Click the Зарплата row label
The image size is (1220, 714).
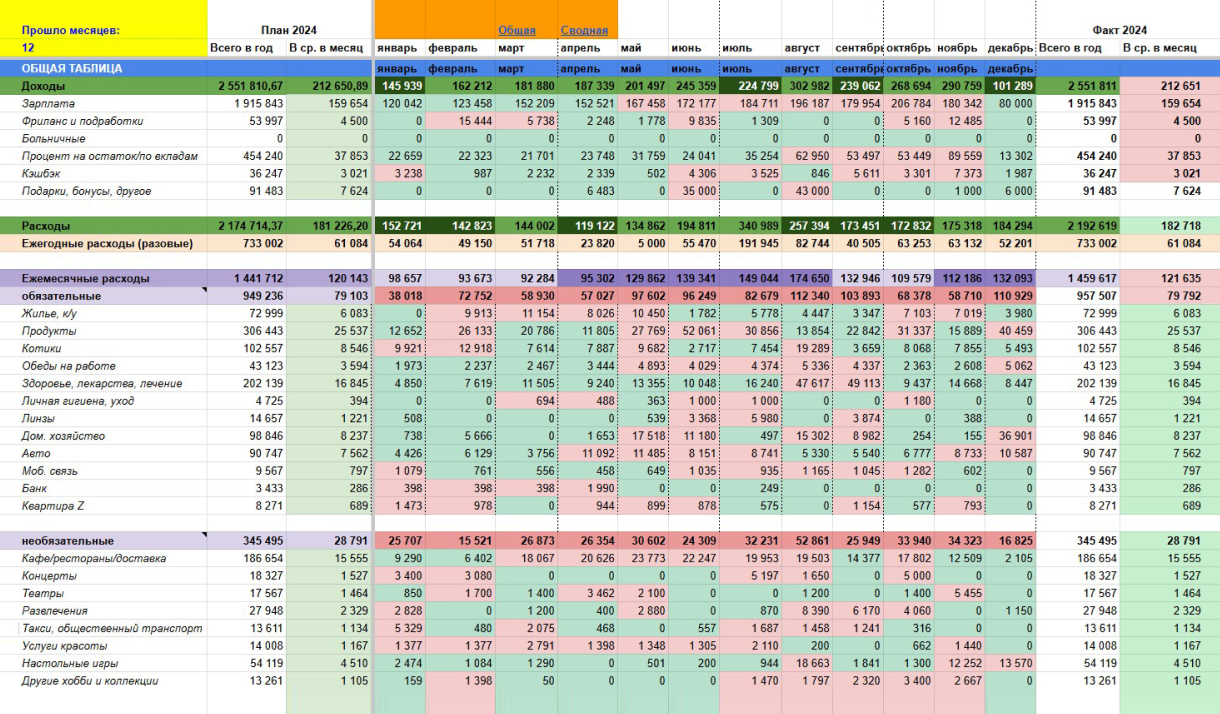coord(48,103)
